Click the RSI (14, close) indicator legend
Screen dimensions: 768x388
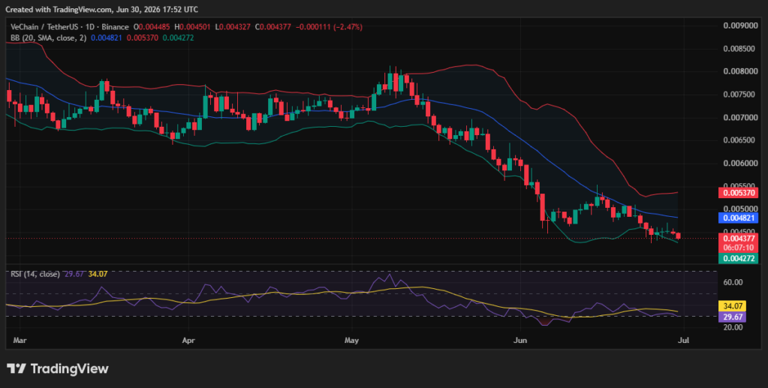(35, 274)
